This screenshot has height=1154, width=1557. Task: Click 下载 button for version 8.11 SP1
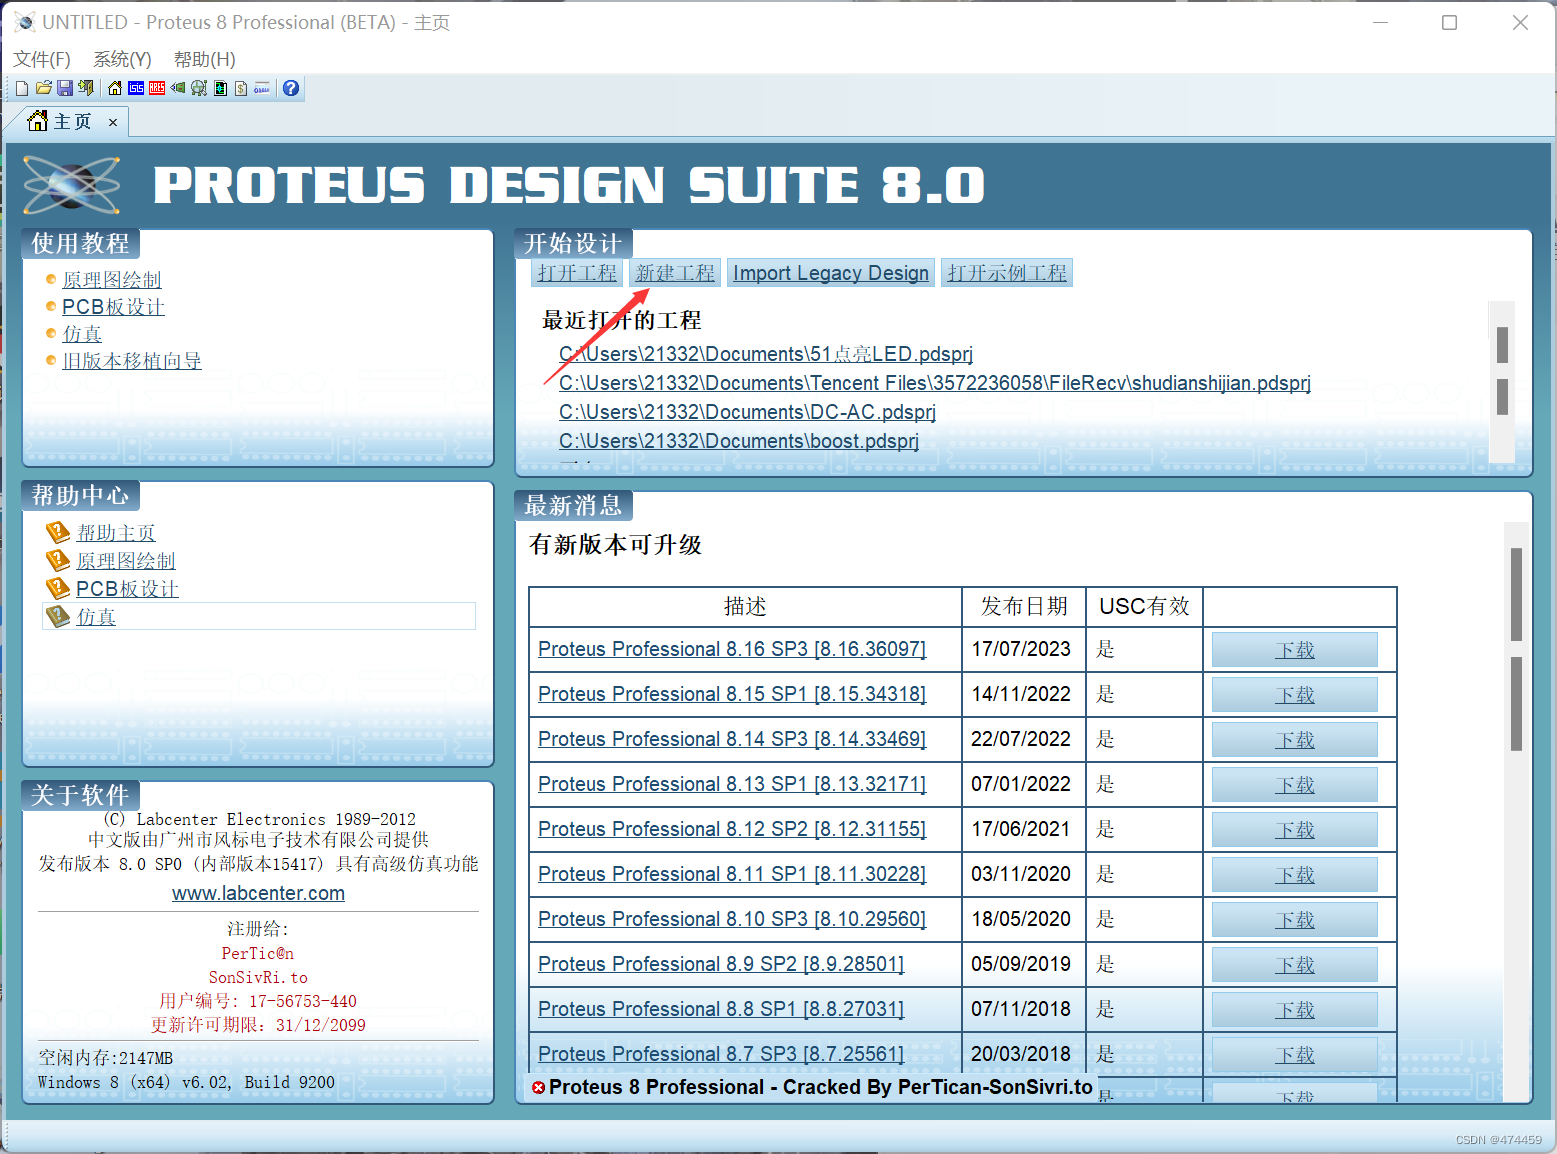coord(1295,875)
